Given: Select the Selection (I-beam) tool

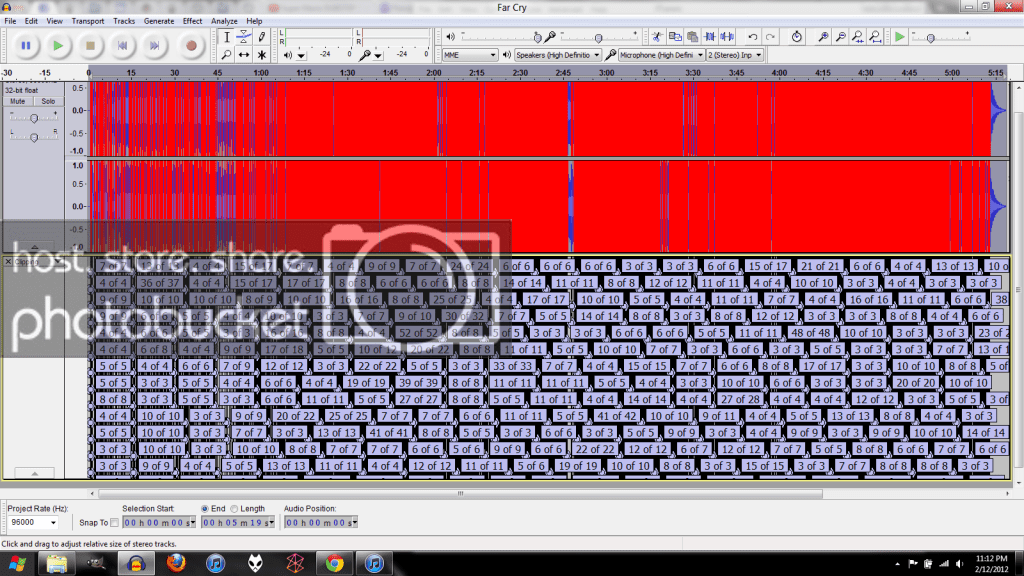Looking at the screenshot, I should tap(227, 37).
